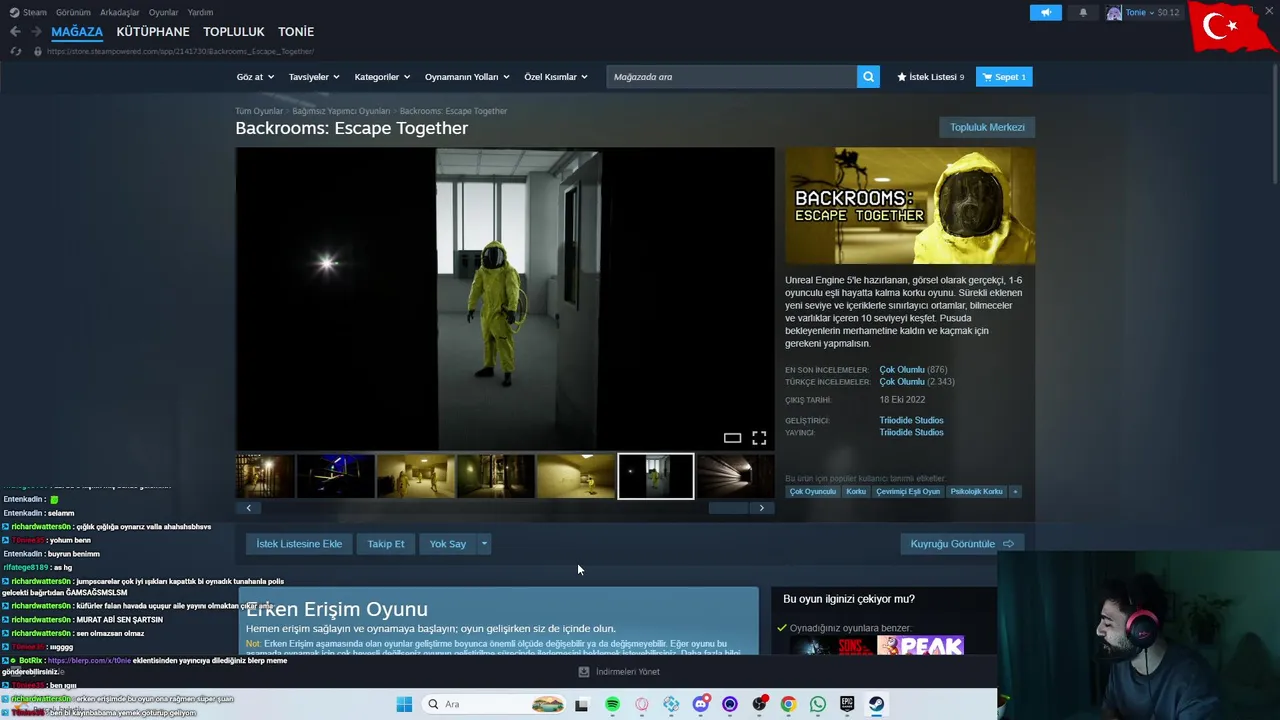This screenshot has height=720, width=1280.
Task: Open Epic Games Launcher from the taskbar
Action: 847,704
